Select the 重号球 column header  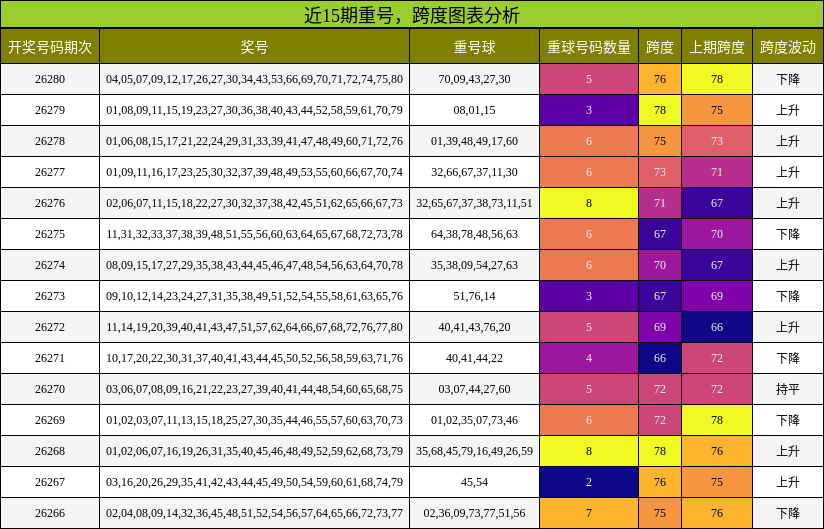(475, 47)
